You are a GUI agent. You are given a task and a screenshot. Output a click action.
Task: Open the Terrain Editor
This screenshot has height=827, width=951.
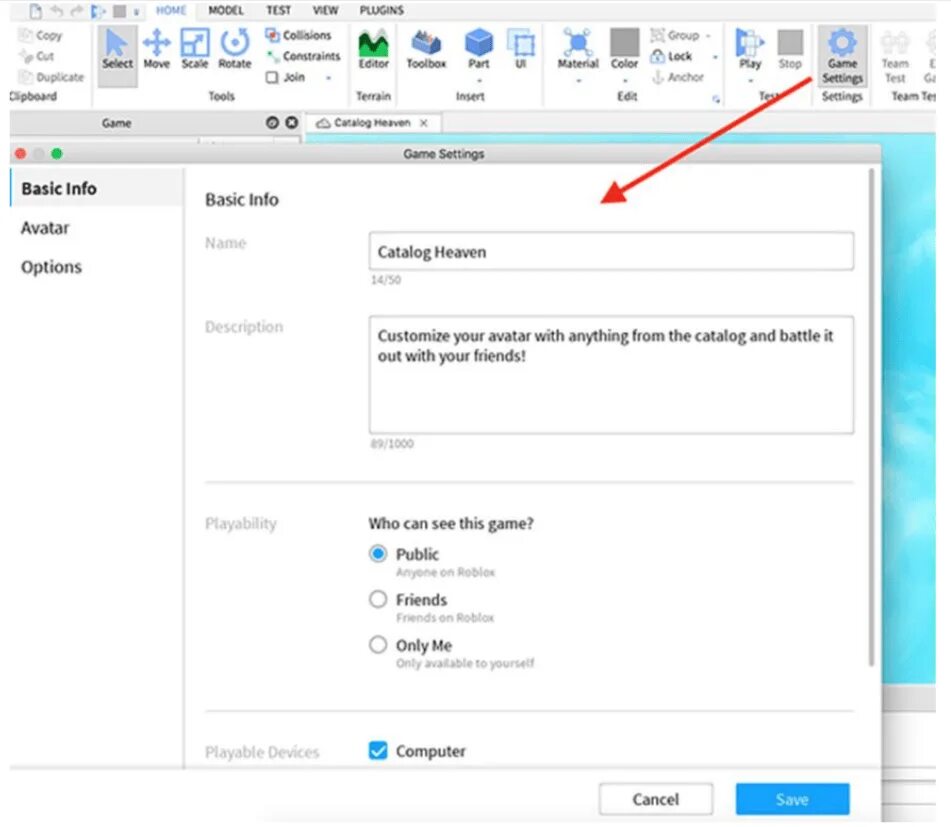point(373,49)
